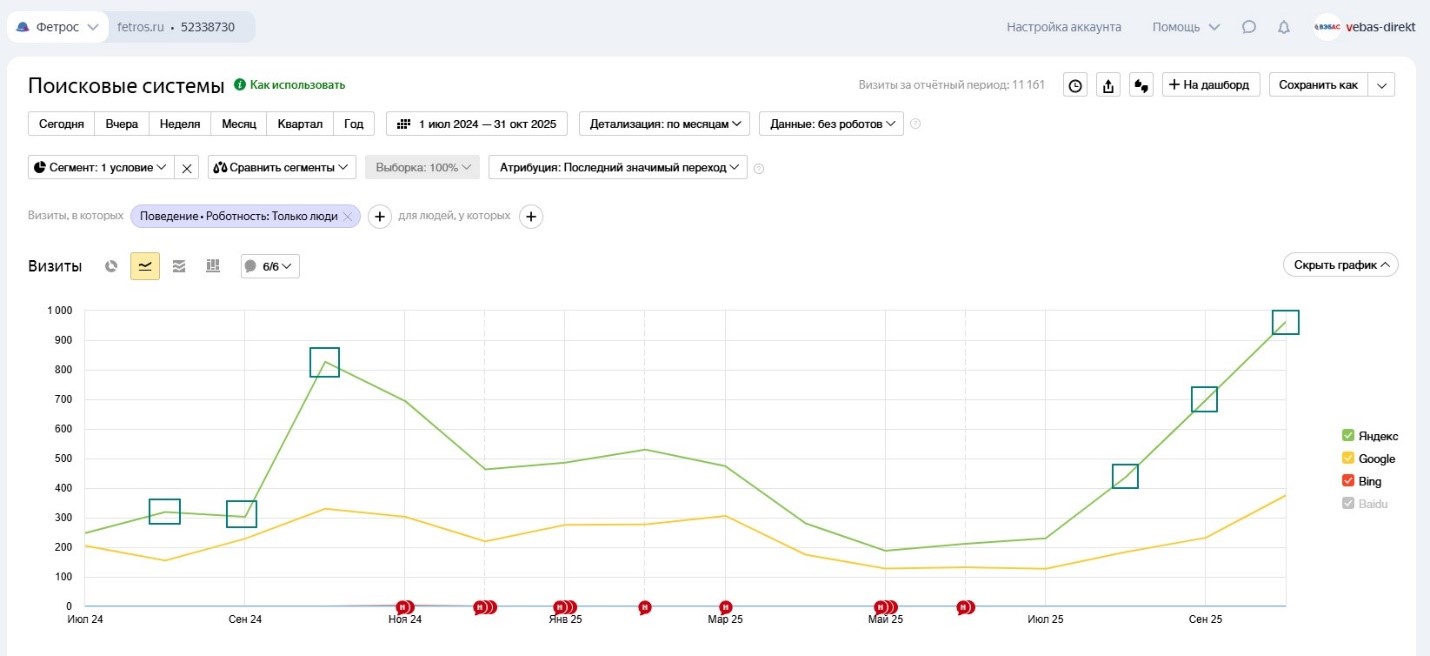Click the Ноя 24 annotation marker on timeline
Viewport: 1430px width, 656px height.
coord(404,607)
